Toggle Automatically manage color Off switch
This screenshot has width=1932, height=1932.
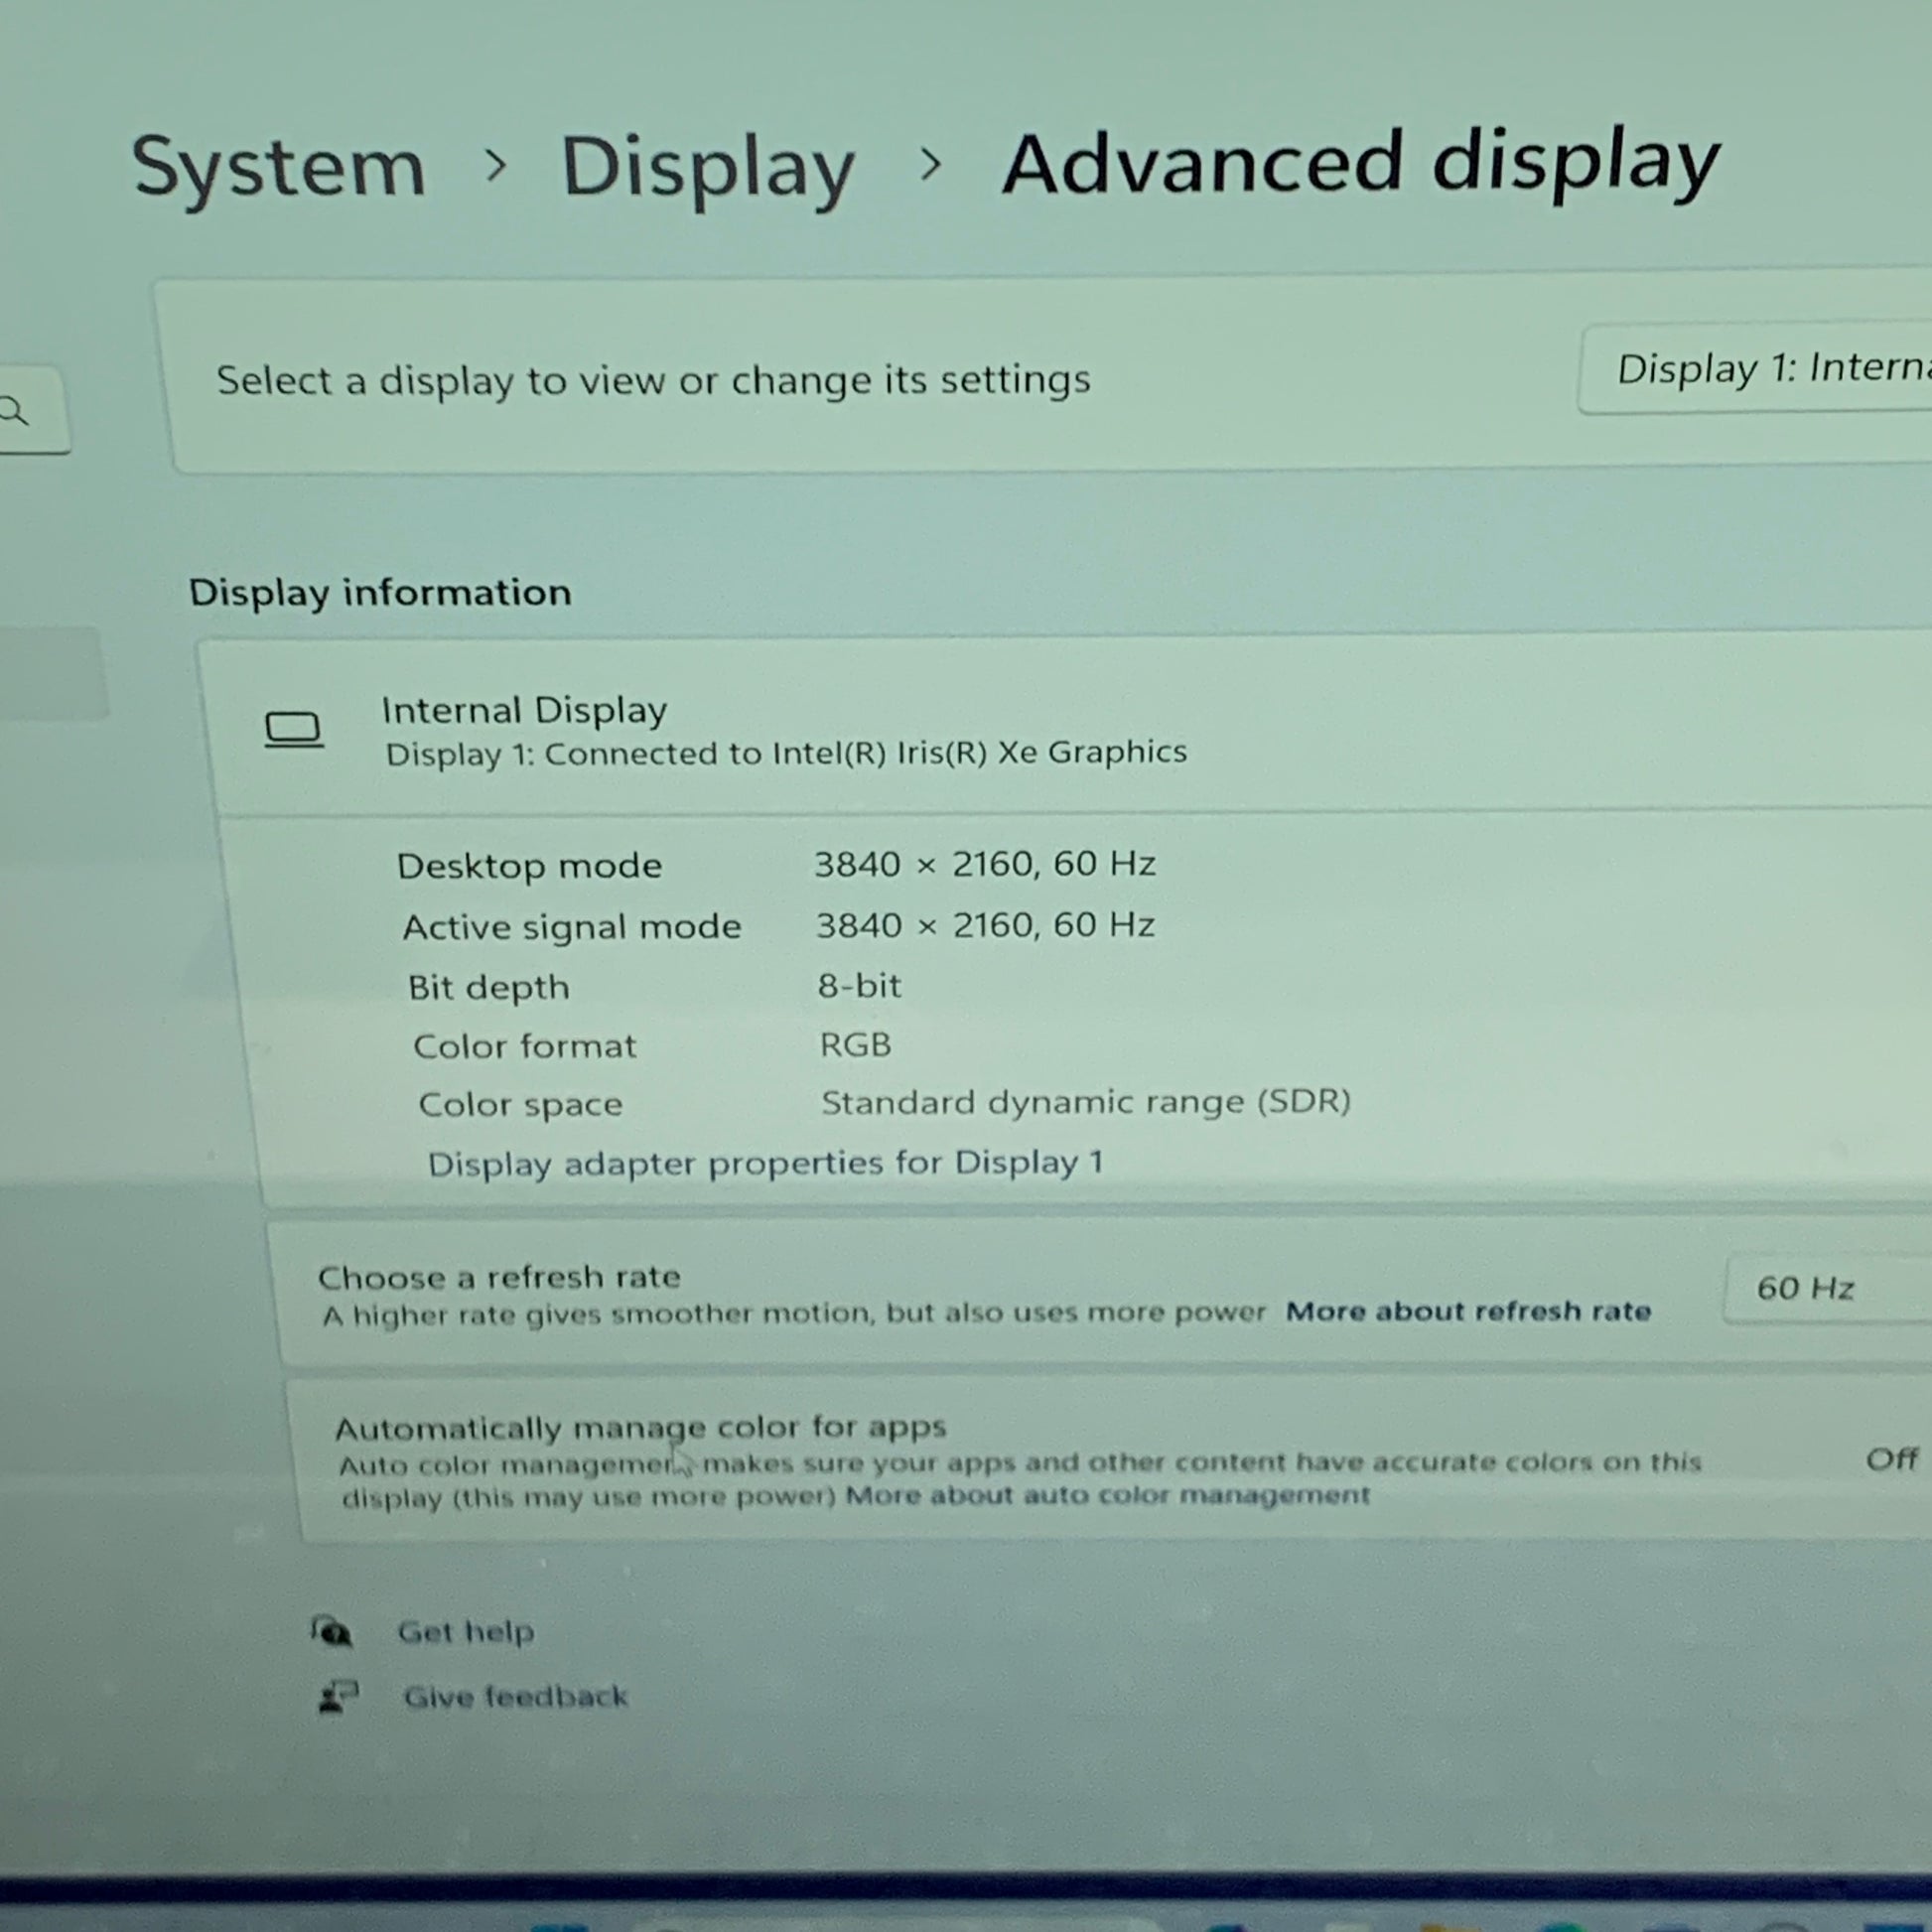(1892, 1459)
